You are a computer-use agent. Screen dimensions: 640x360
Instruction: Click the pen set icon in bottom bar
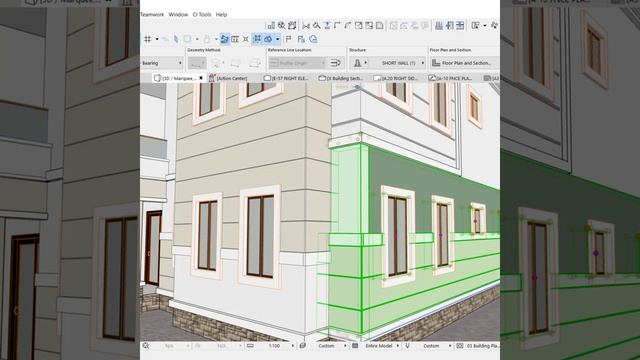(x=407, y=346)
